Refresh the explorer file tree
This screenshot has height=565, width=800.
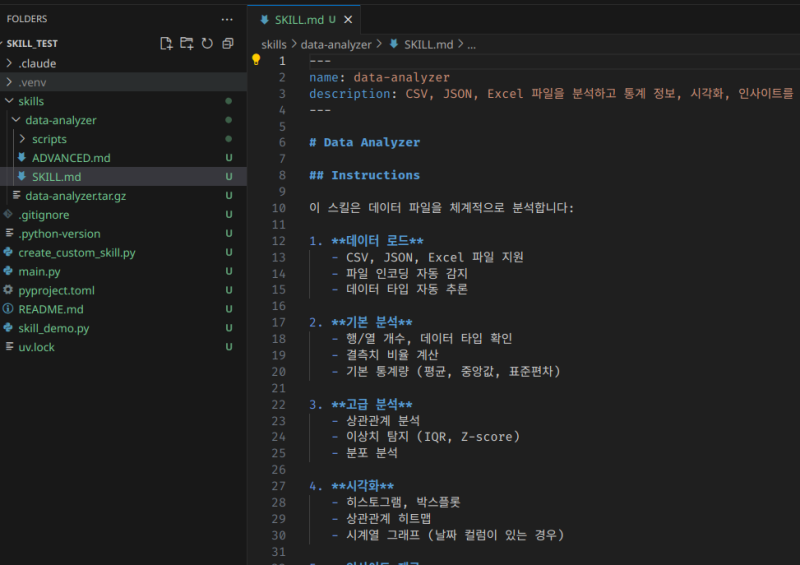(x=207, y=43)
